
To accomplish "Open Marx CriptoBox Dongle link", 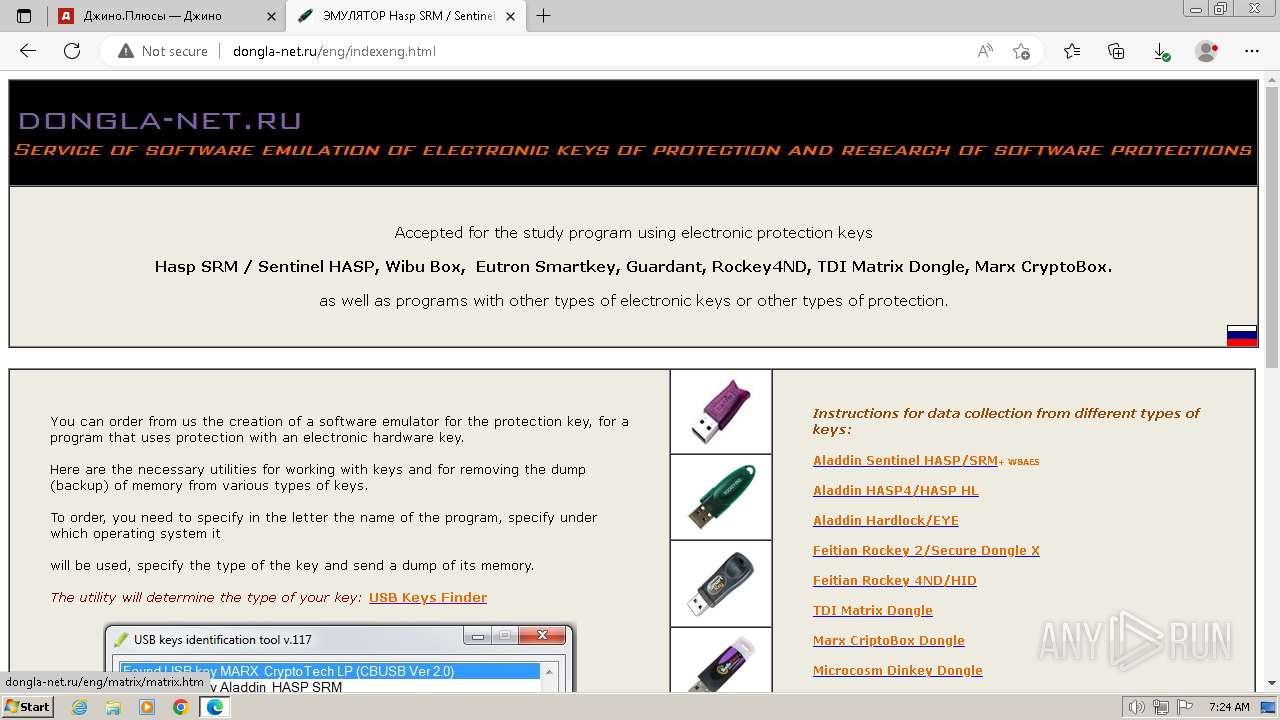I will click(x=889, y=640).
